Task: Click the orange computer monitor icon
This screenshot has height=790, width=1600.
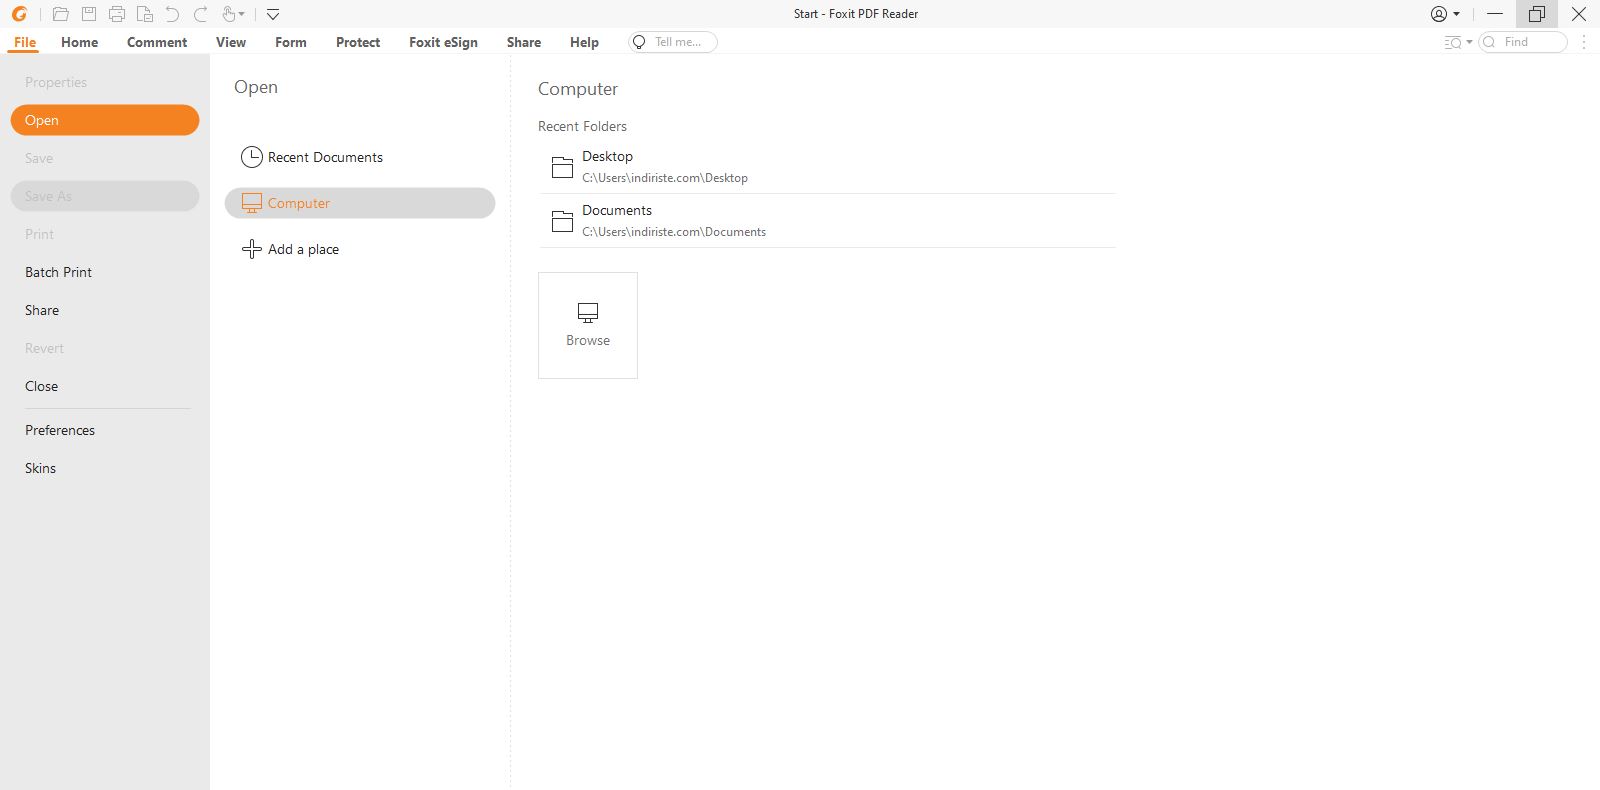Action: (252, 203)
